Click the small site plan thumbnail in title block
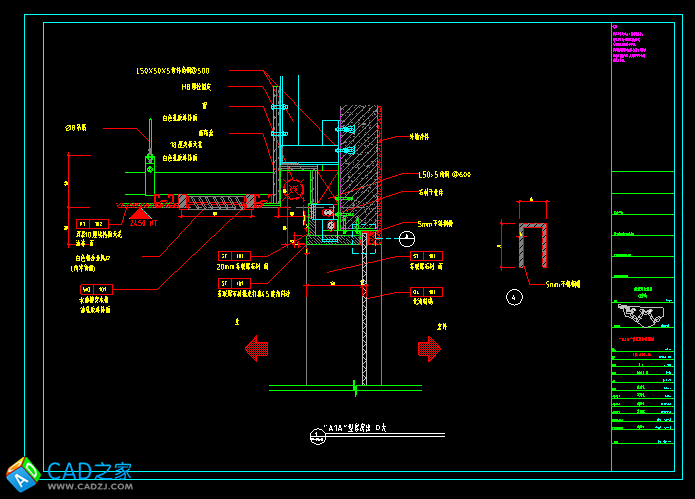 pyautogui.click(x=641, y=317)
